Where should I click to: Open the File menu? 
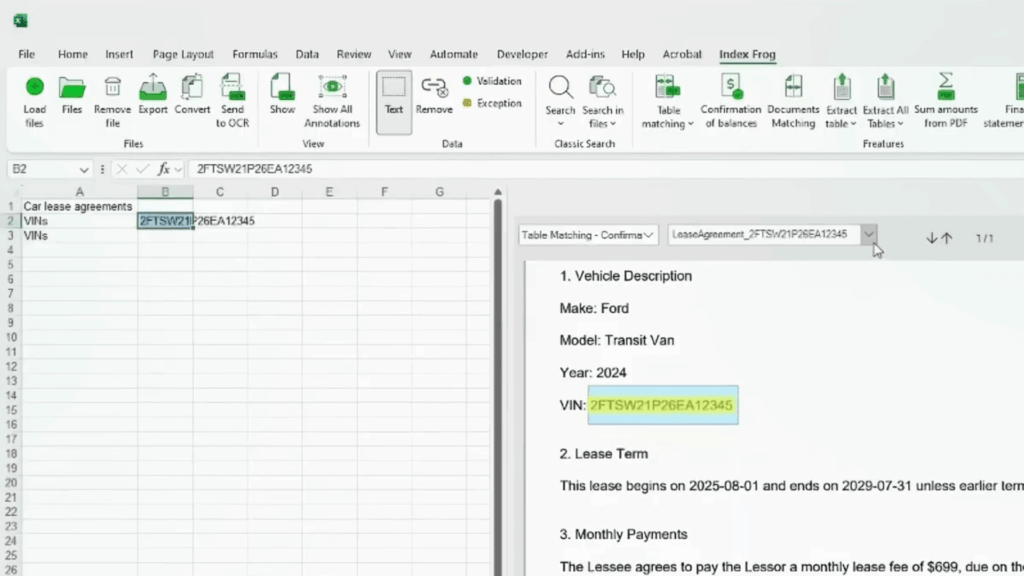click(27, 54)
